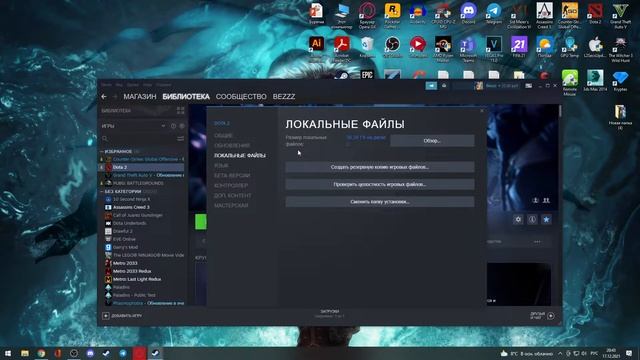Open Microsoft Teams desktop shortcut

468,48
